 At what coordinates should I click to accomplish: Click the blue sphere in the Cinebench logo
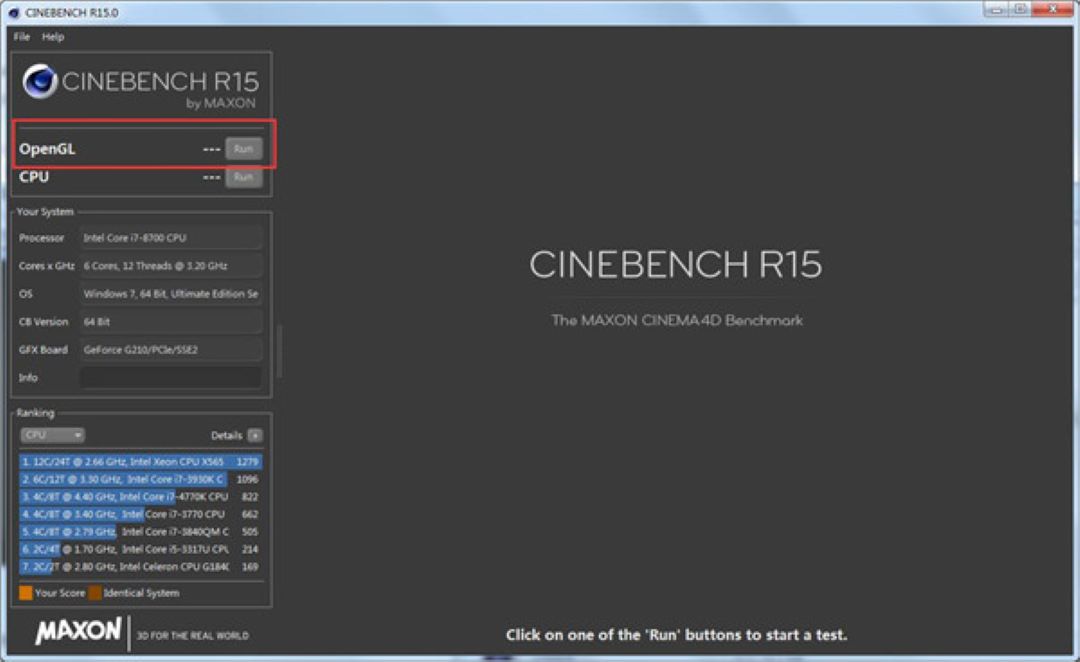[40, 77]
